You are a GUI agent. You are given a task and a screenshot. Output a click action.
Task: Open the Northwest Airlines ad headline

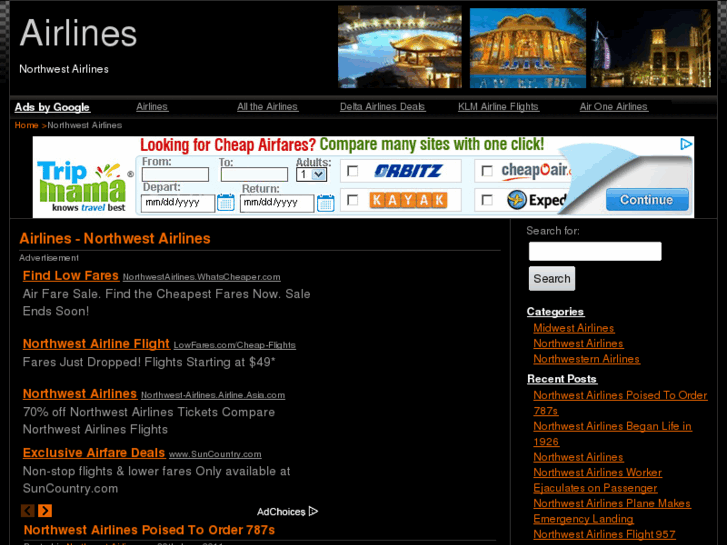click(x=80, y=394)
